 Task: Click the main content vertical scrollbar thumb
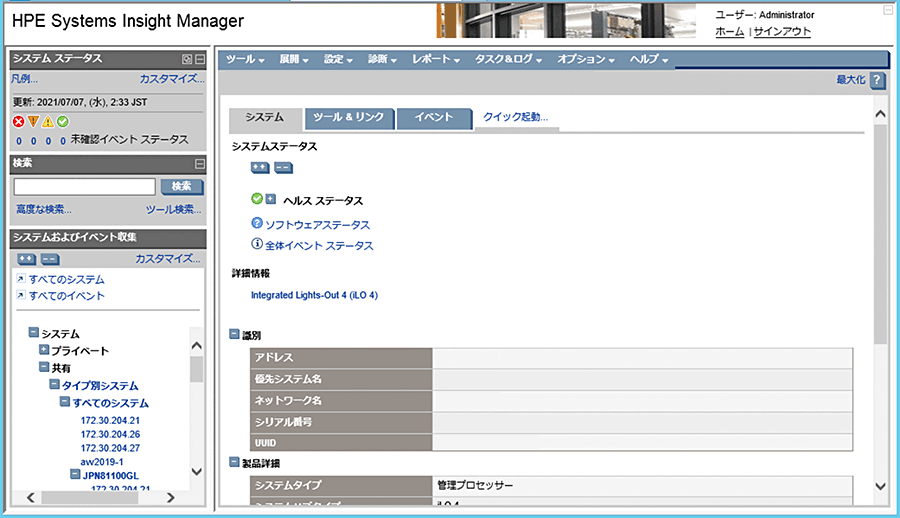tap(880, 234)
